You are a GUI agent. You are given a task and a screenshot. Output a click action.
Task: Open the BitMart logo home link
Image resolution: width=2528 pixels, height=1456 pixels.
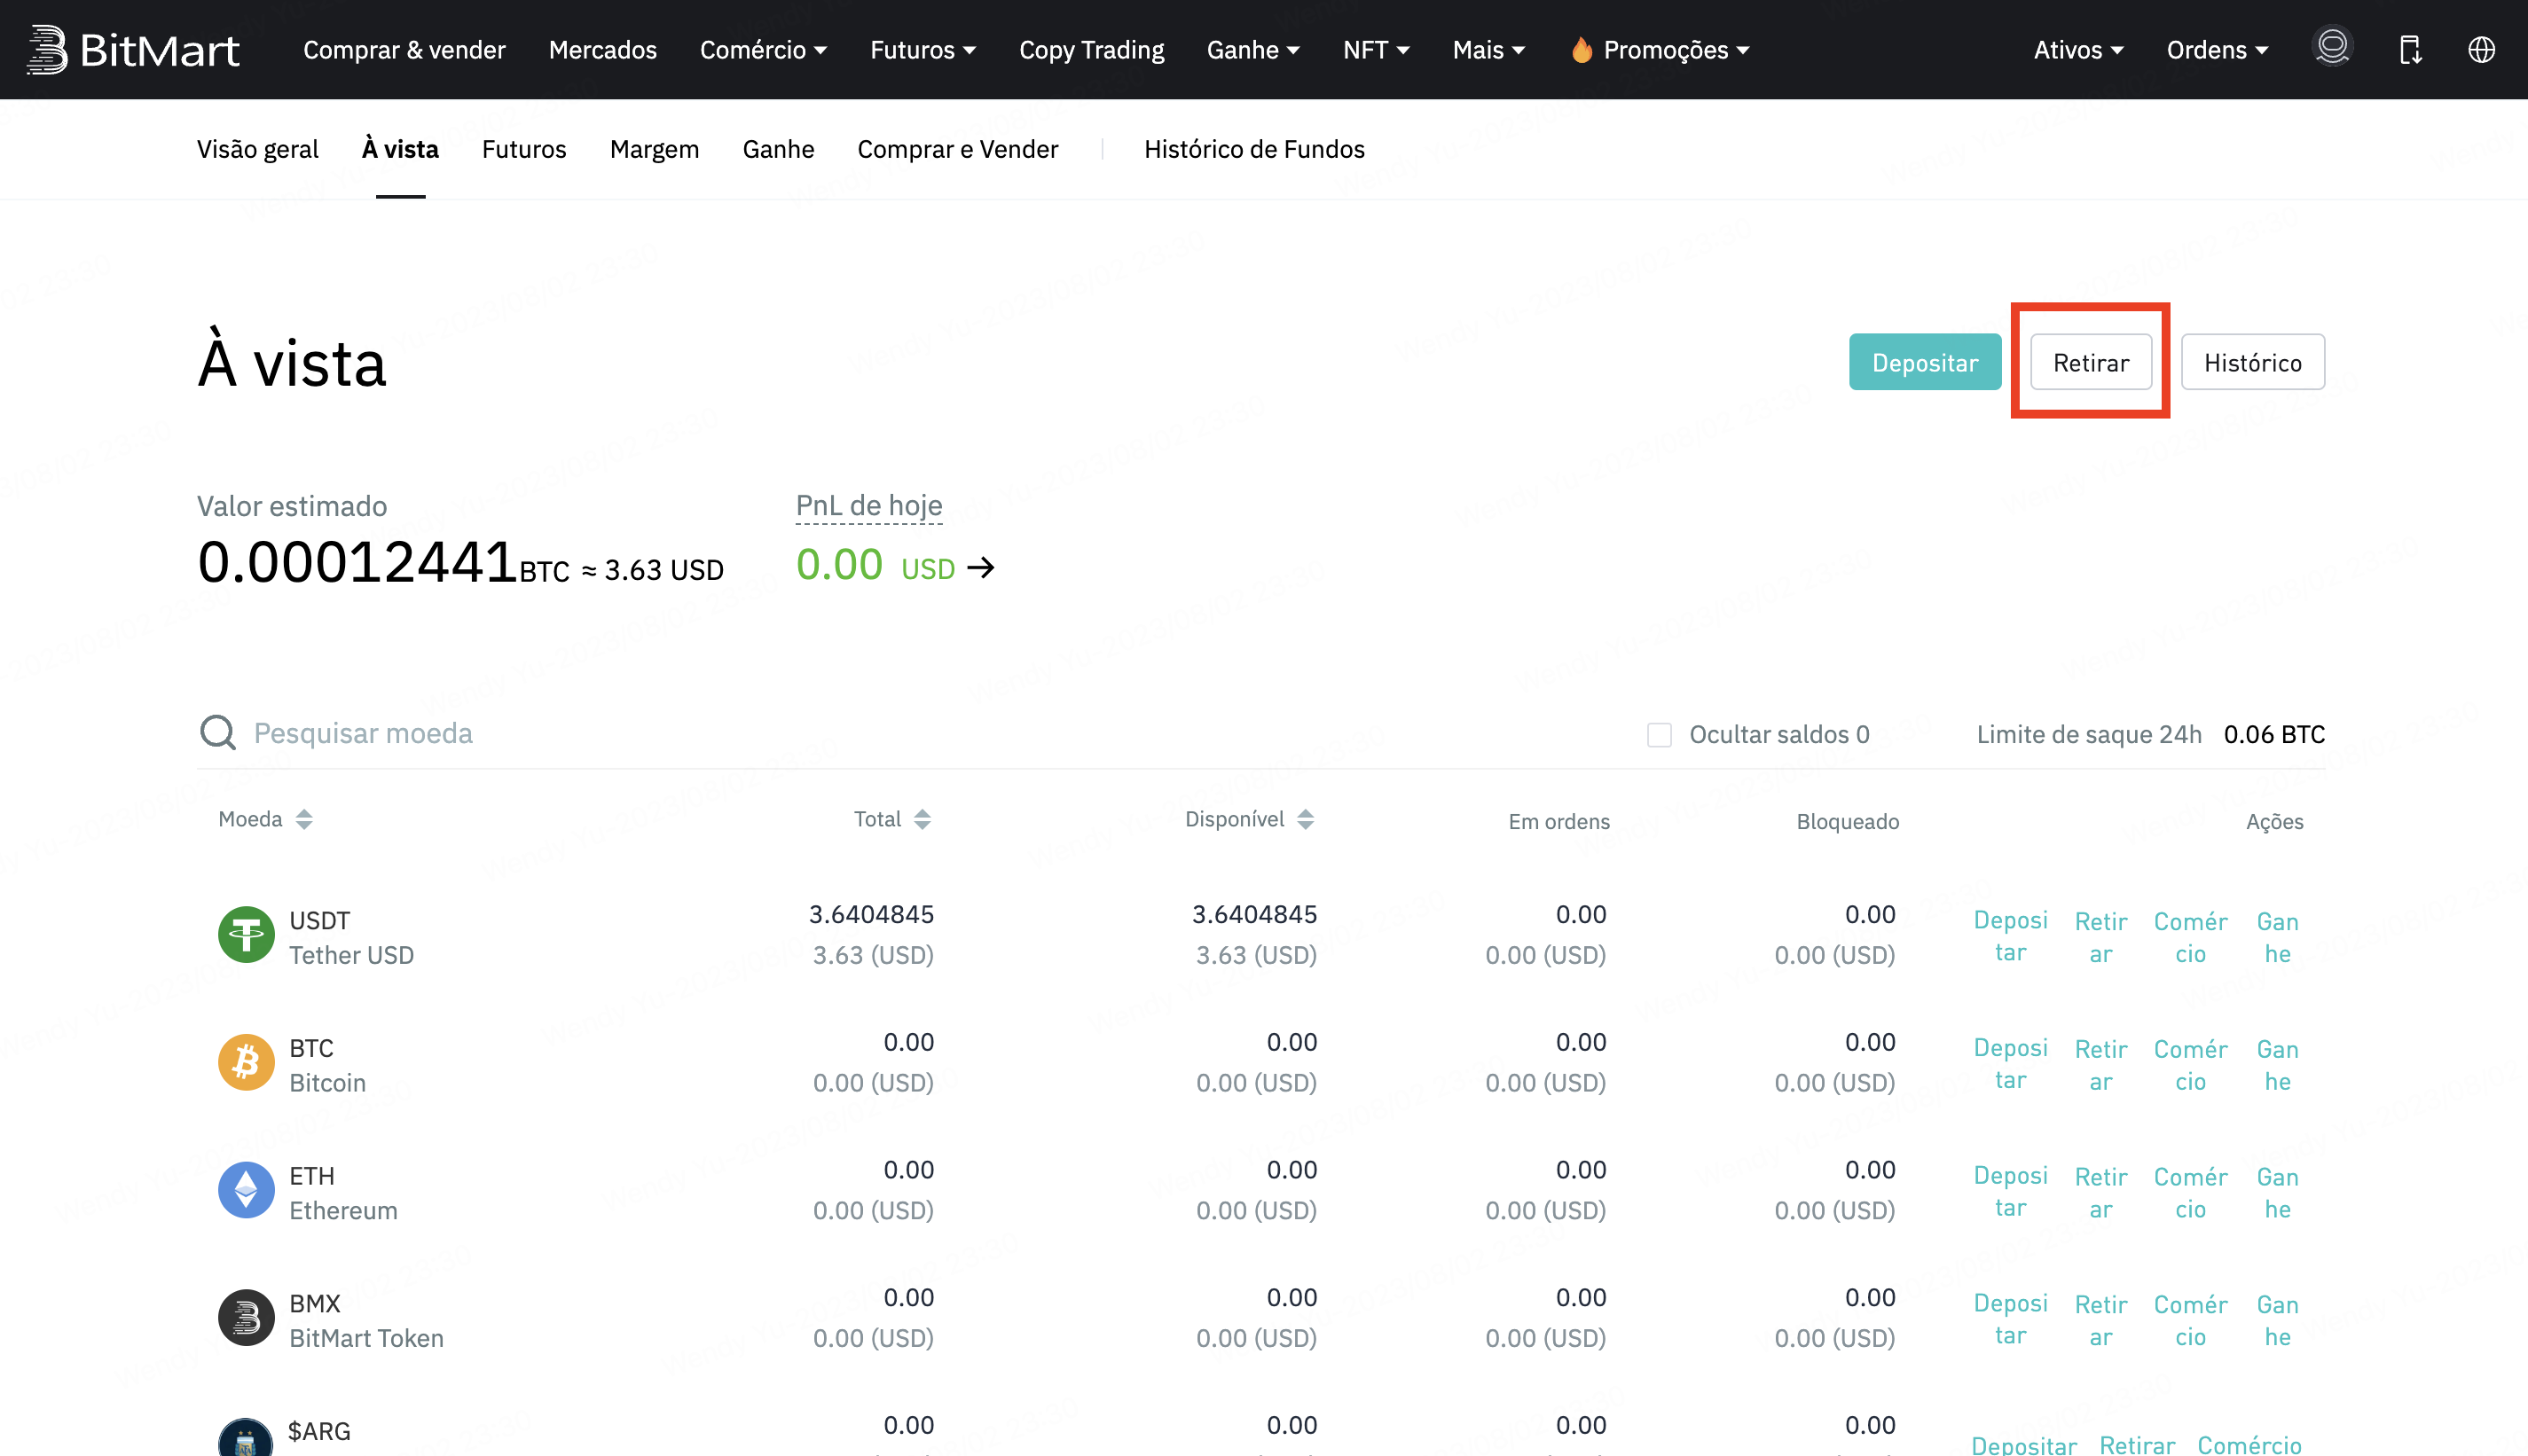tap(132, 49)
